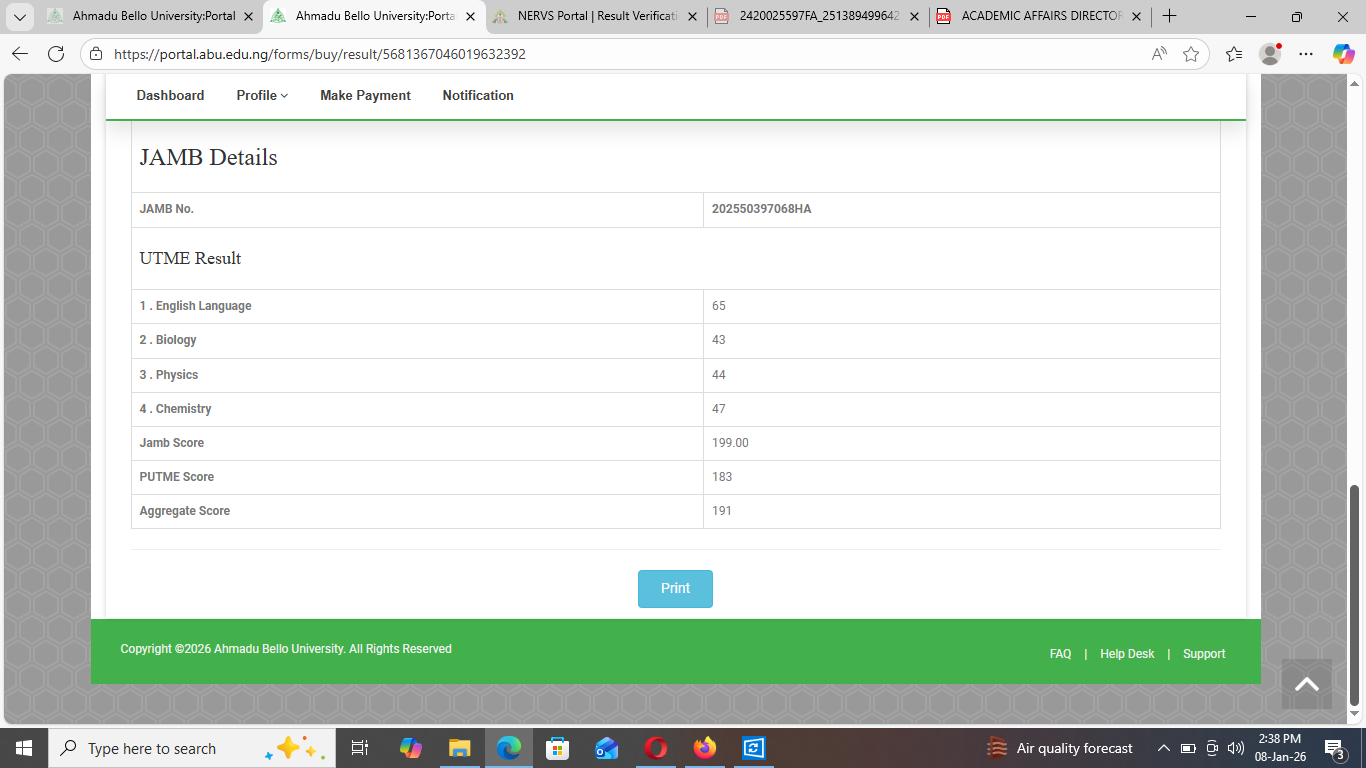Open the Dashboard menu item
The height and width of the screenshot is (768, 1366).
[x=170, y=96]
